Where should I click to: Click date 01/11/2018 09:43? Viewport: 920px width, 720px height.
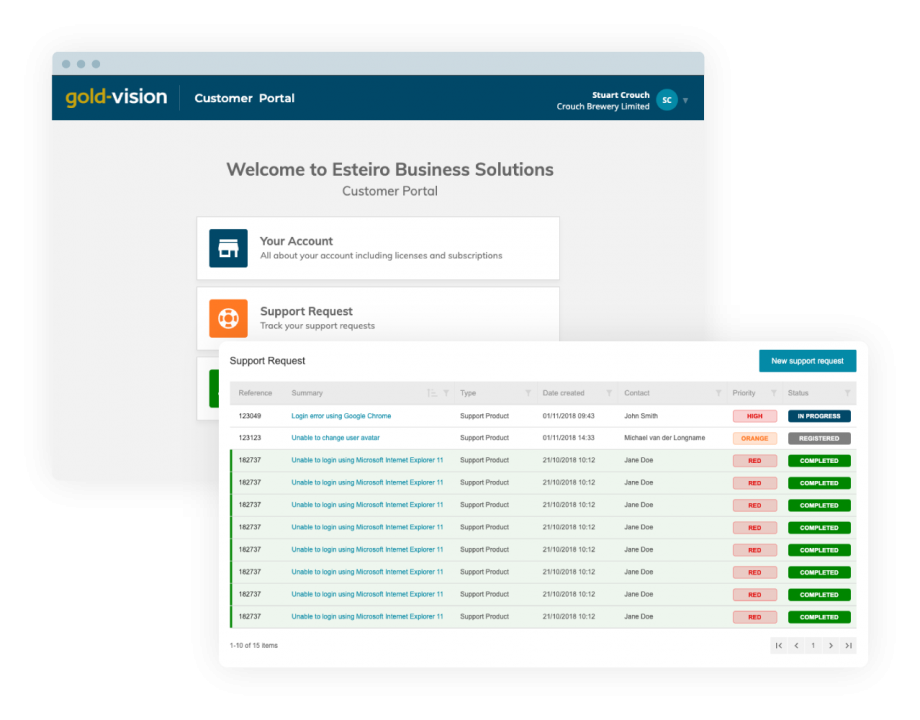pos(569,416)
